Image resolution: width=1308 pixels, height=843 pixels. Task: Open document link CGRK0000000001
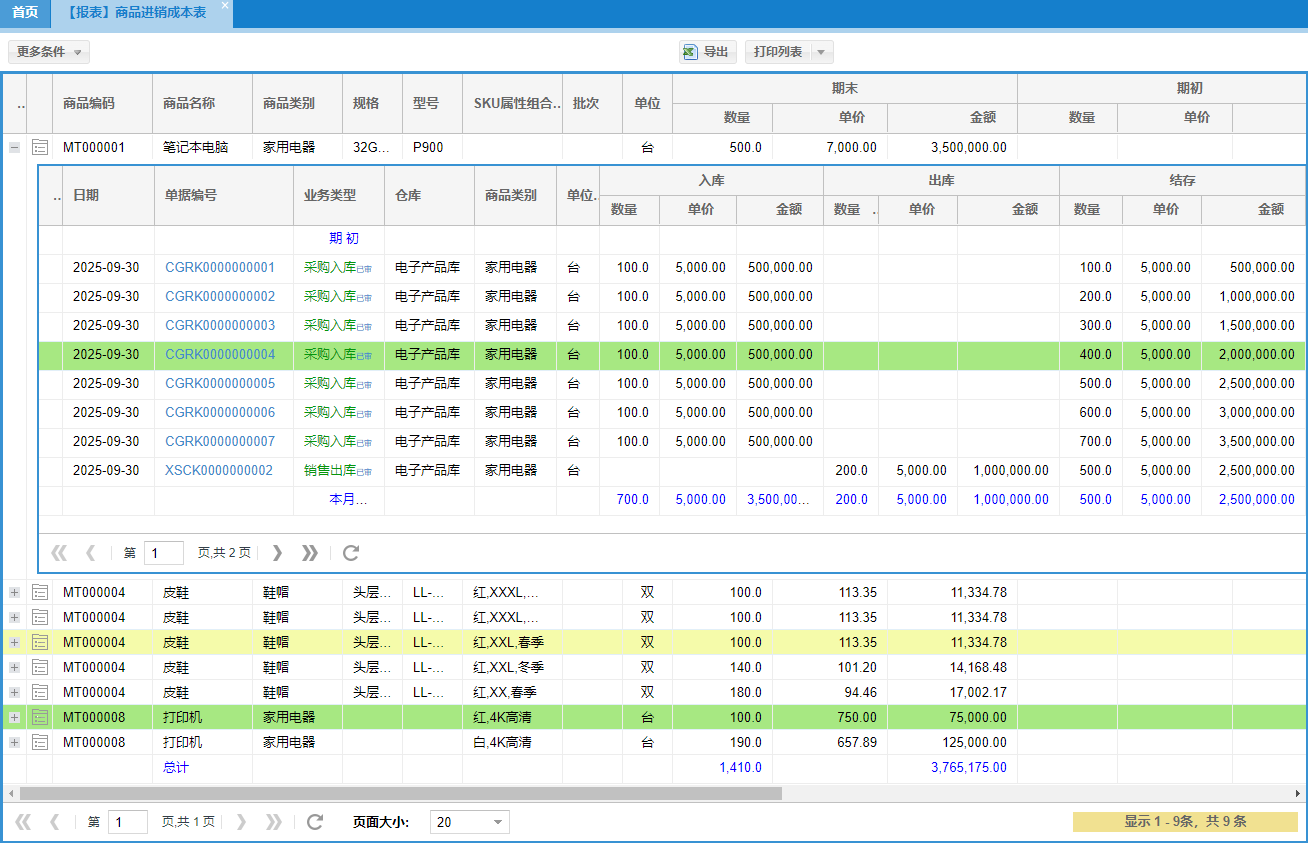(219, 267)
